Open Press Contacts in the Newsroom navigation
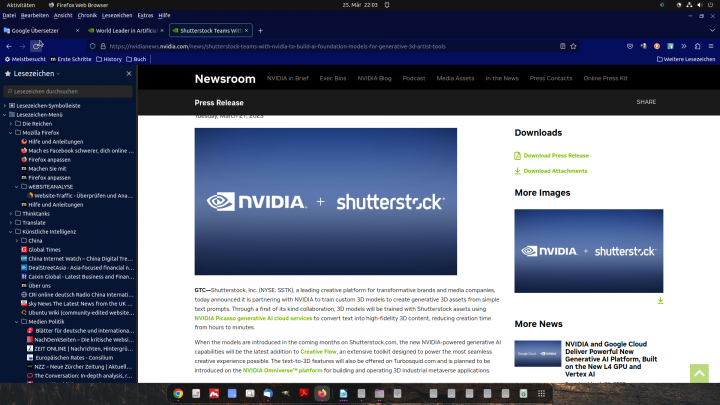 (551, 79)
